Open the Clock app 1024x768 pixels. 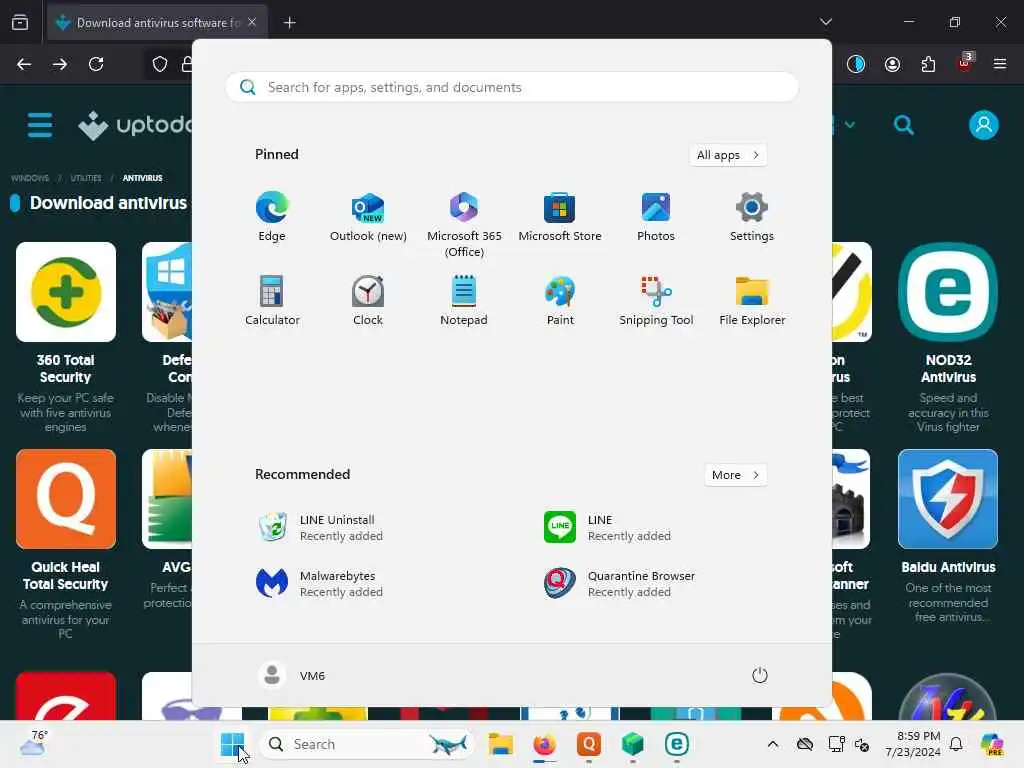point(368,300)
